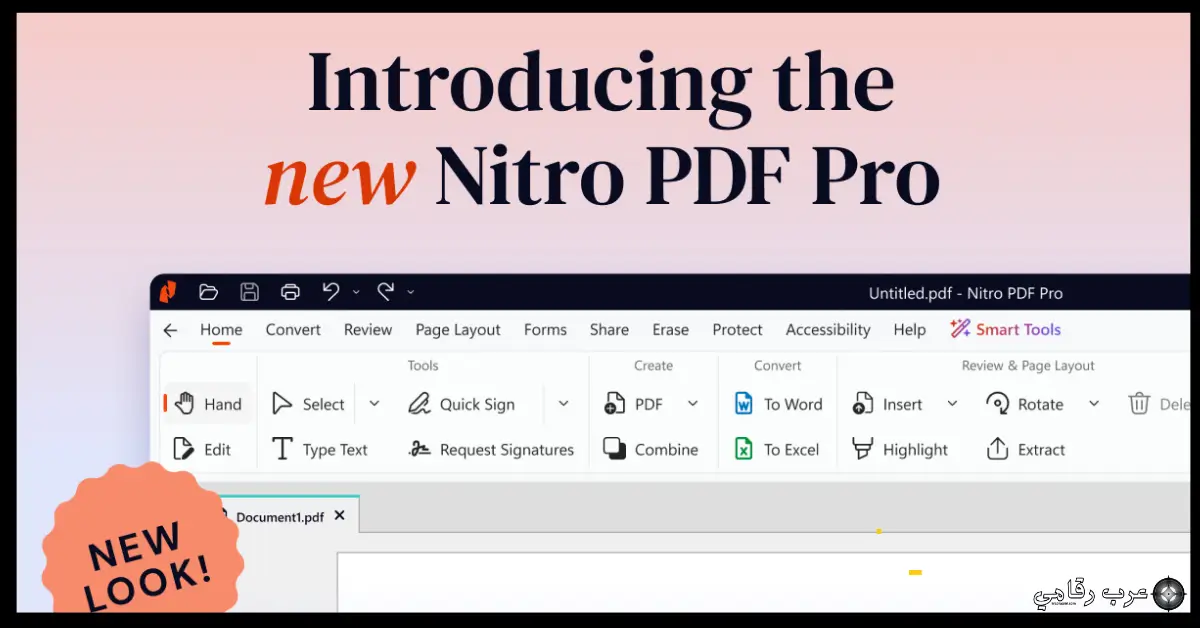Click the Delete trash icon

[x=1139, y=404]
